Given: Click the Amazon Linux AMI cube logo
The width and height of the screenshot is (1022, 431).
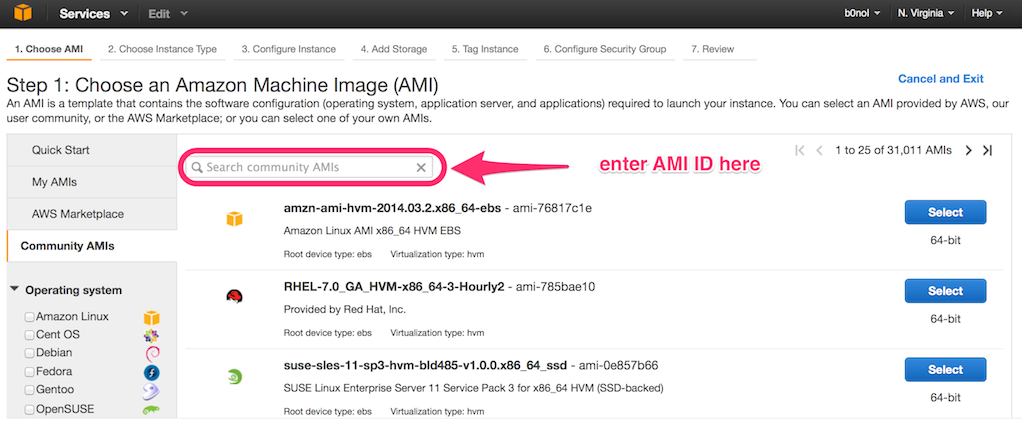Looking at the screenshot, I should (234, 219).
